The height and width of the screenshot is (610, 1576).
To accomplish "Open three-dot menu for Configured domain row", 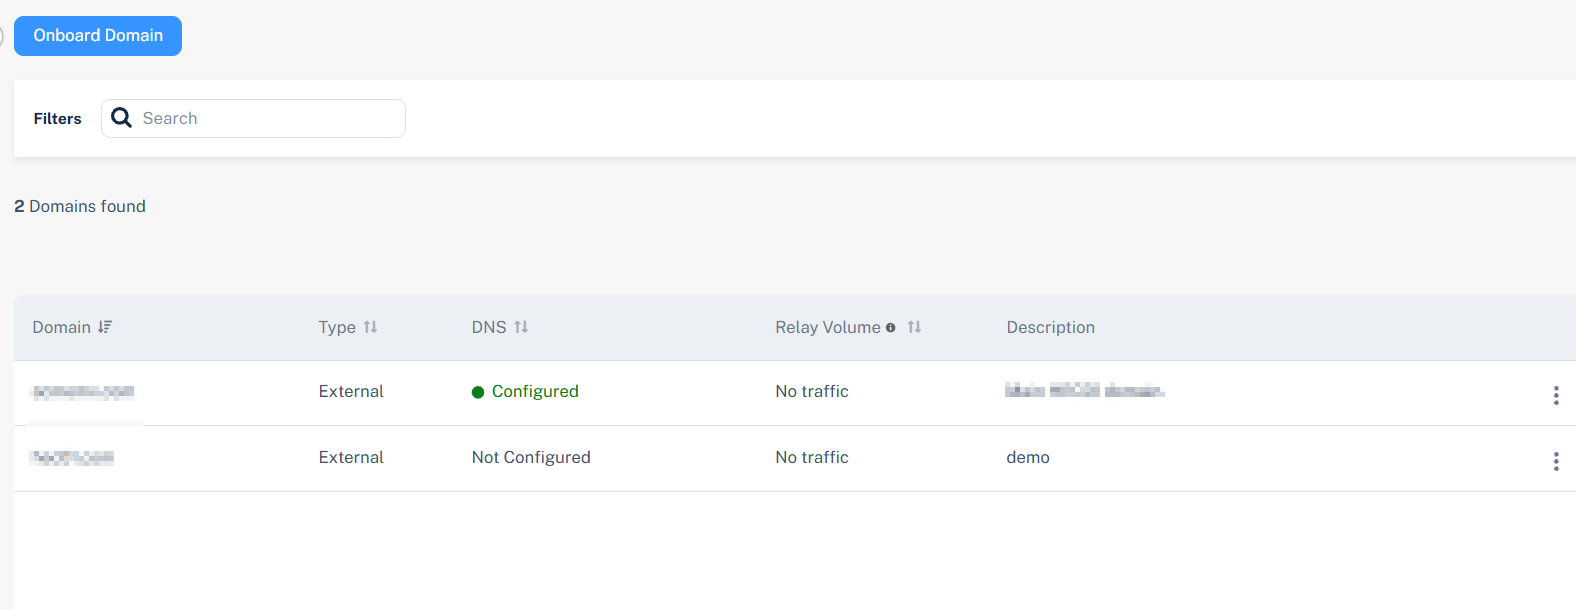I will tap(1556, 395).
